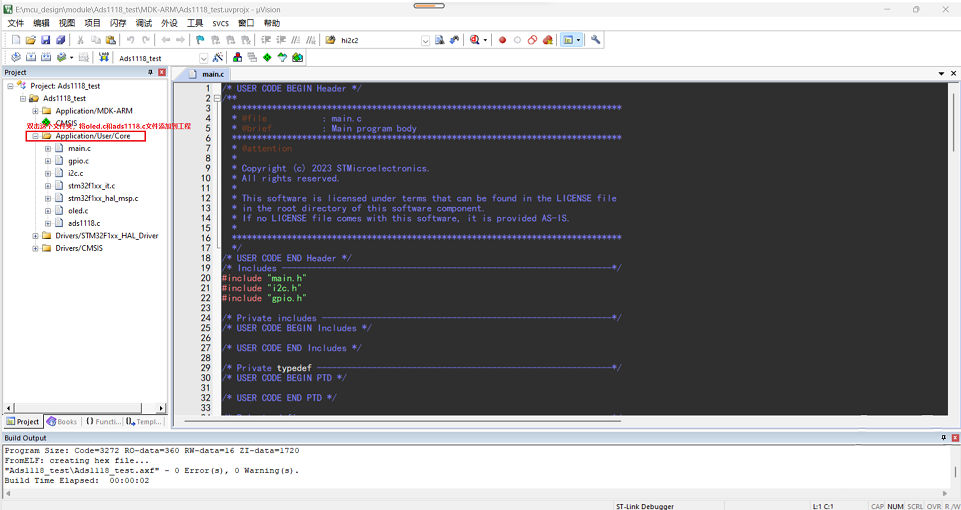Download to flash with the LOAD icon
The height and width of the screenshot is (510, 961).
[104, 58]
